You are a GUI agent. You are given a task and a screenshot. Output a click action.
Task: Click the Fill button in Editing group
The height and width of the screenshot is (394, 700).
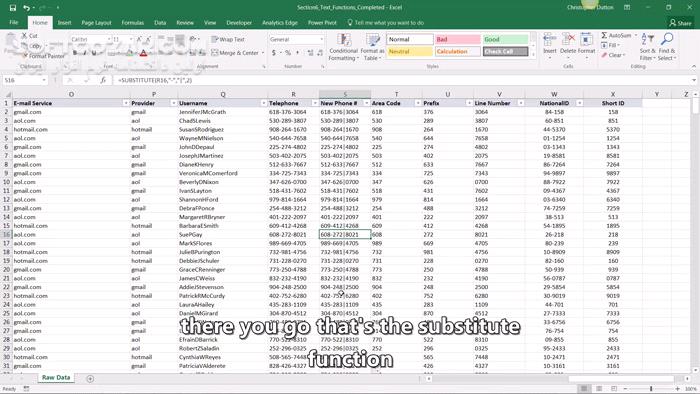pyautogui.click(x=611, y=46)
